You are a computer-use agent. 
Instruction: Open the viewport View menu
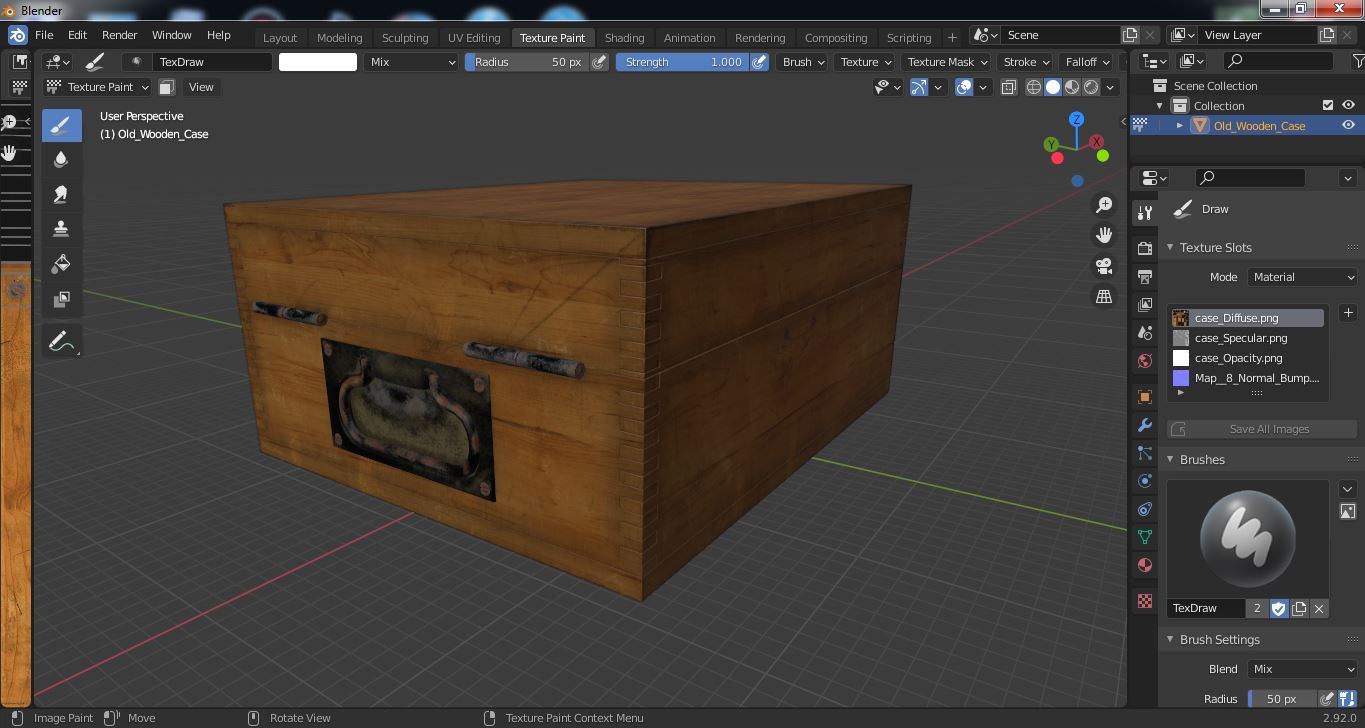[x=201, y=87]
